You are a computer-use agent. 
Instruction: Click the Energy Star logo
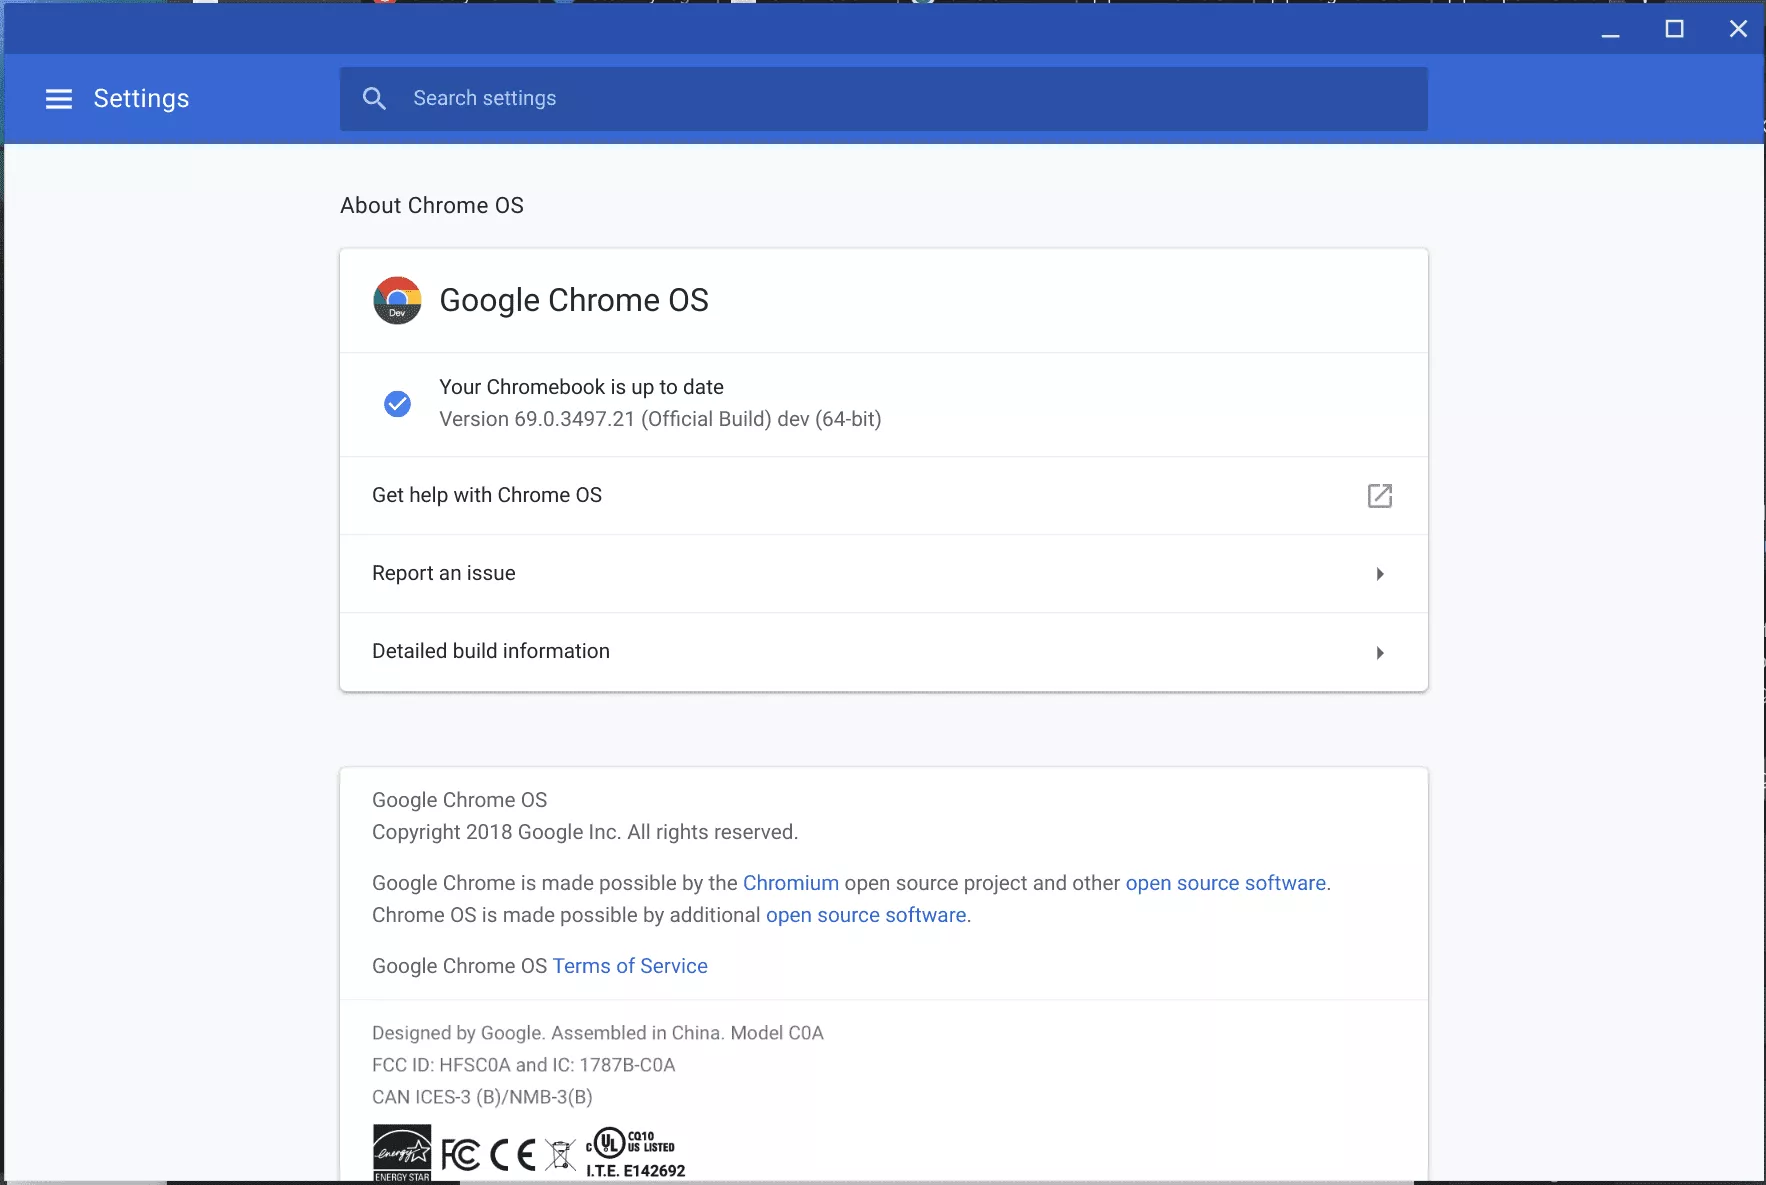[x=402, y=1153]
